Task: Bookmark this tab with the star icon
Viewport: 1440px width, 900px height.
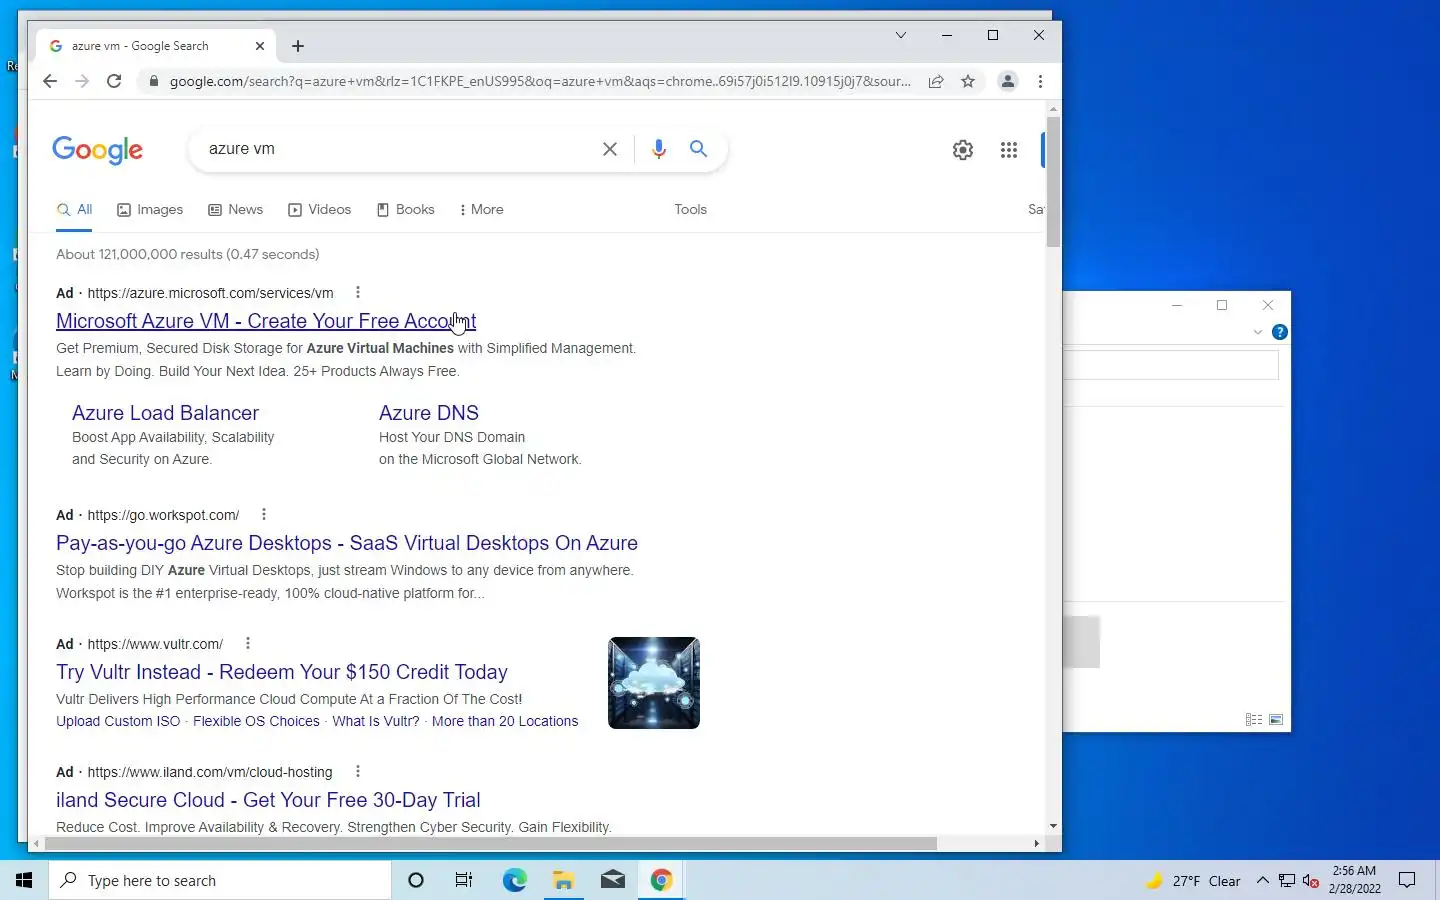Action: coord(968,82)
